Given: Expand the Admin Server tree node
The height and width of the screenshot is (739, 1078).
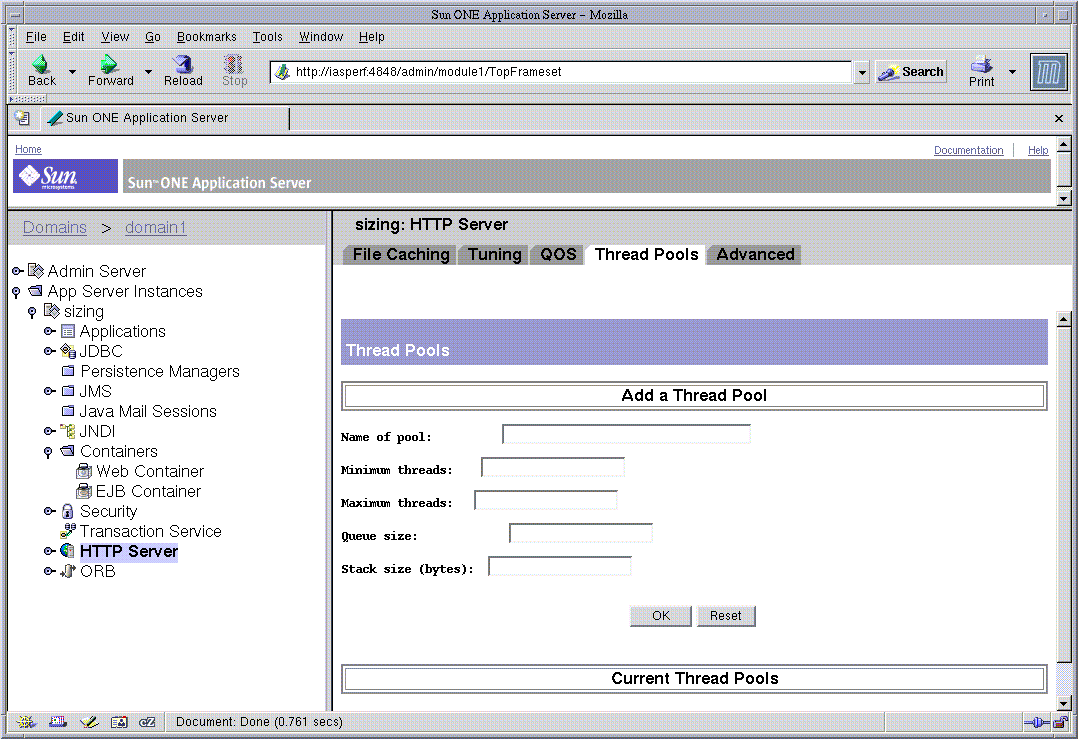Looking at the screenshot, I should pyautogui.click(x=18, y=271).
